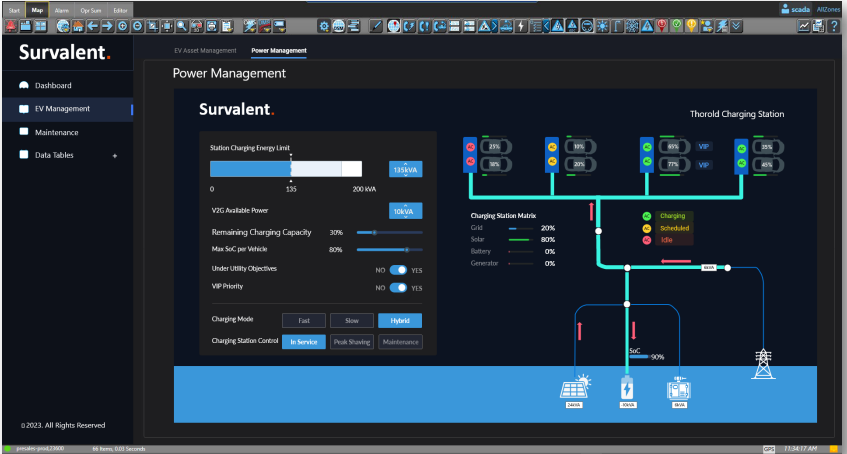Click the transmission tower grid icon
The height and width of the screenshot is (454, 847).
coord(765,363)
